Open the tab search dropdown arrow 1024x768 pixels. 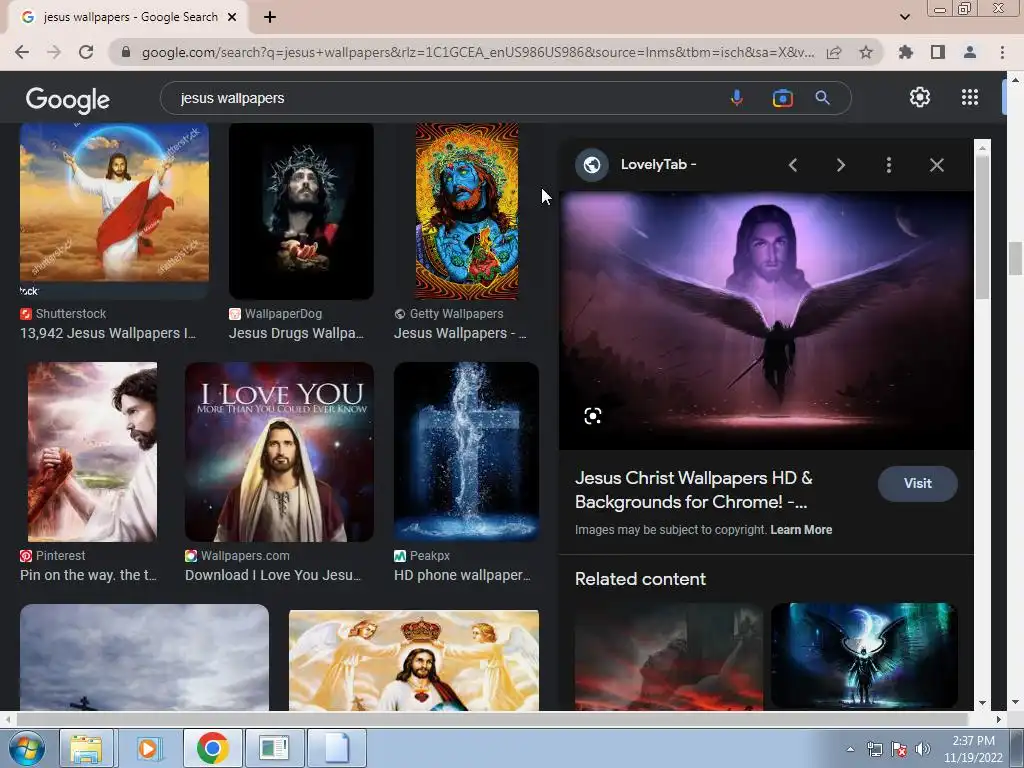(x=904, y=17)
